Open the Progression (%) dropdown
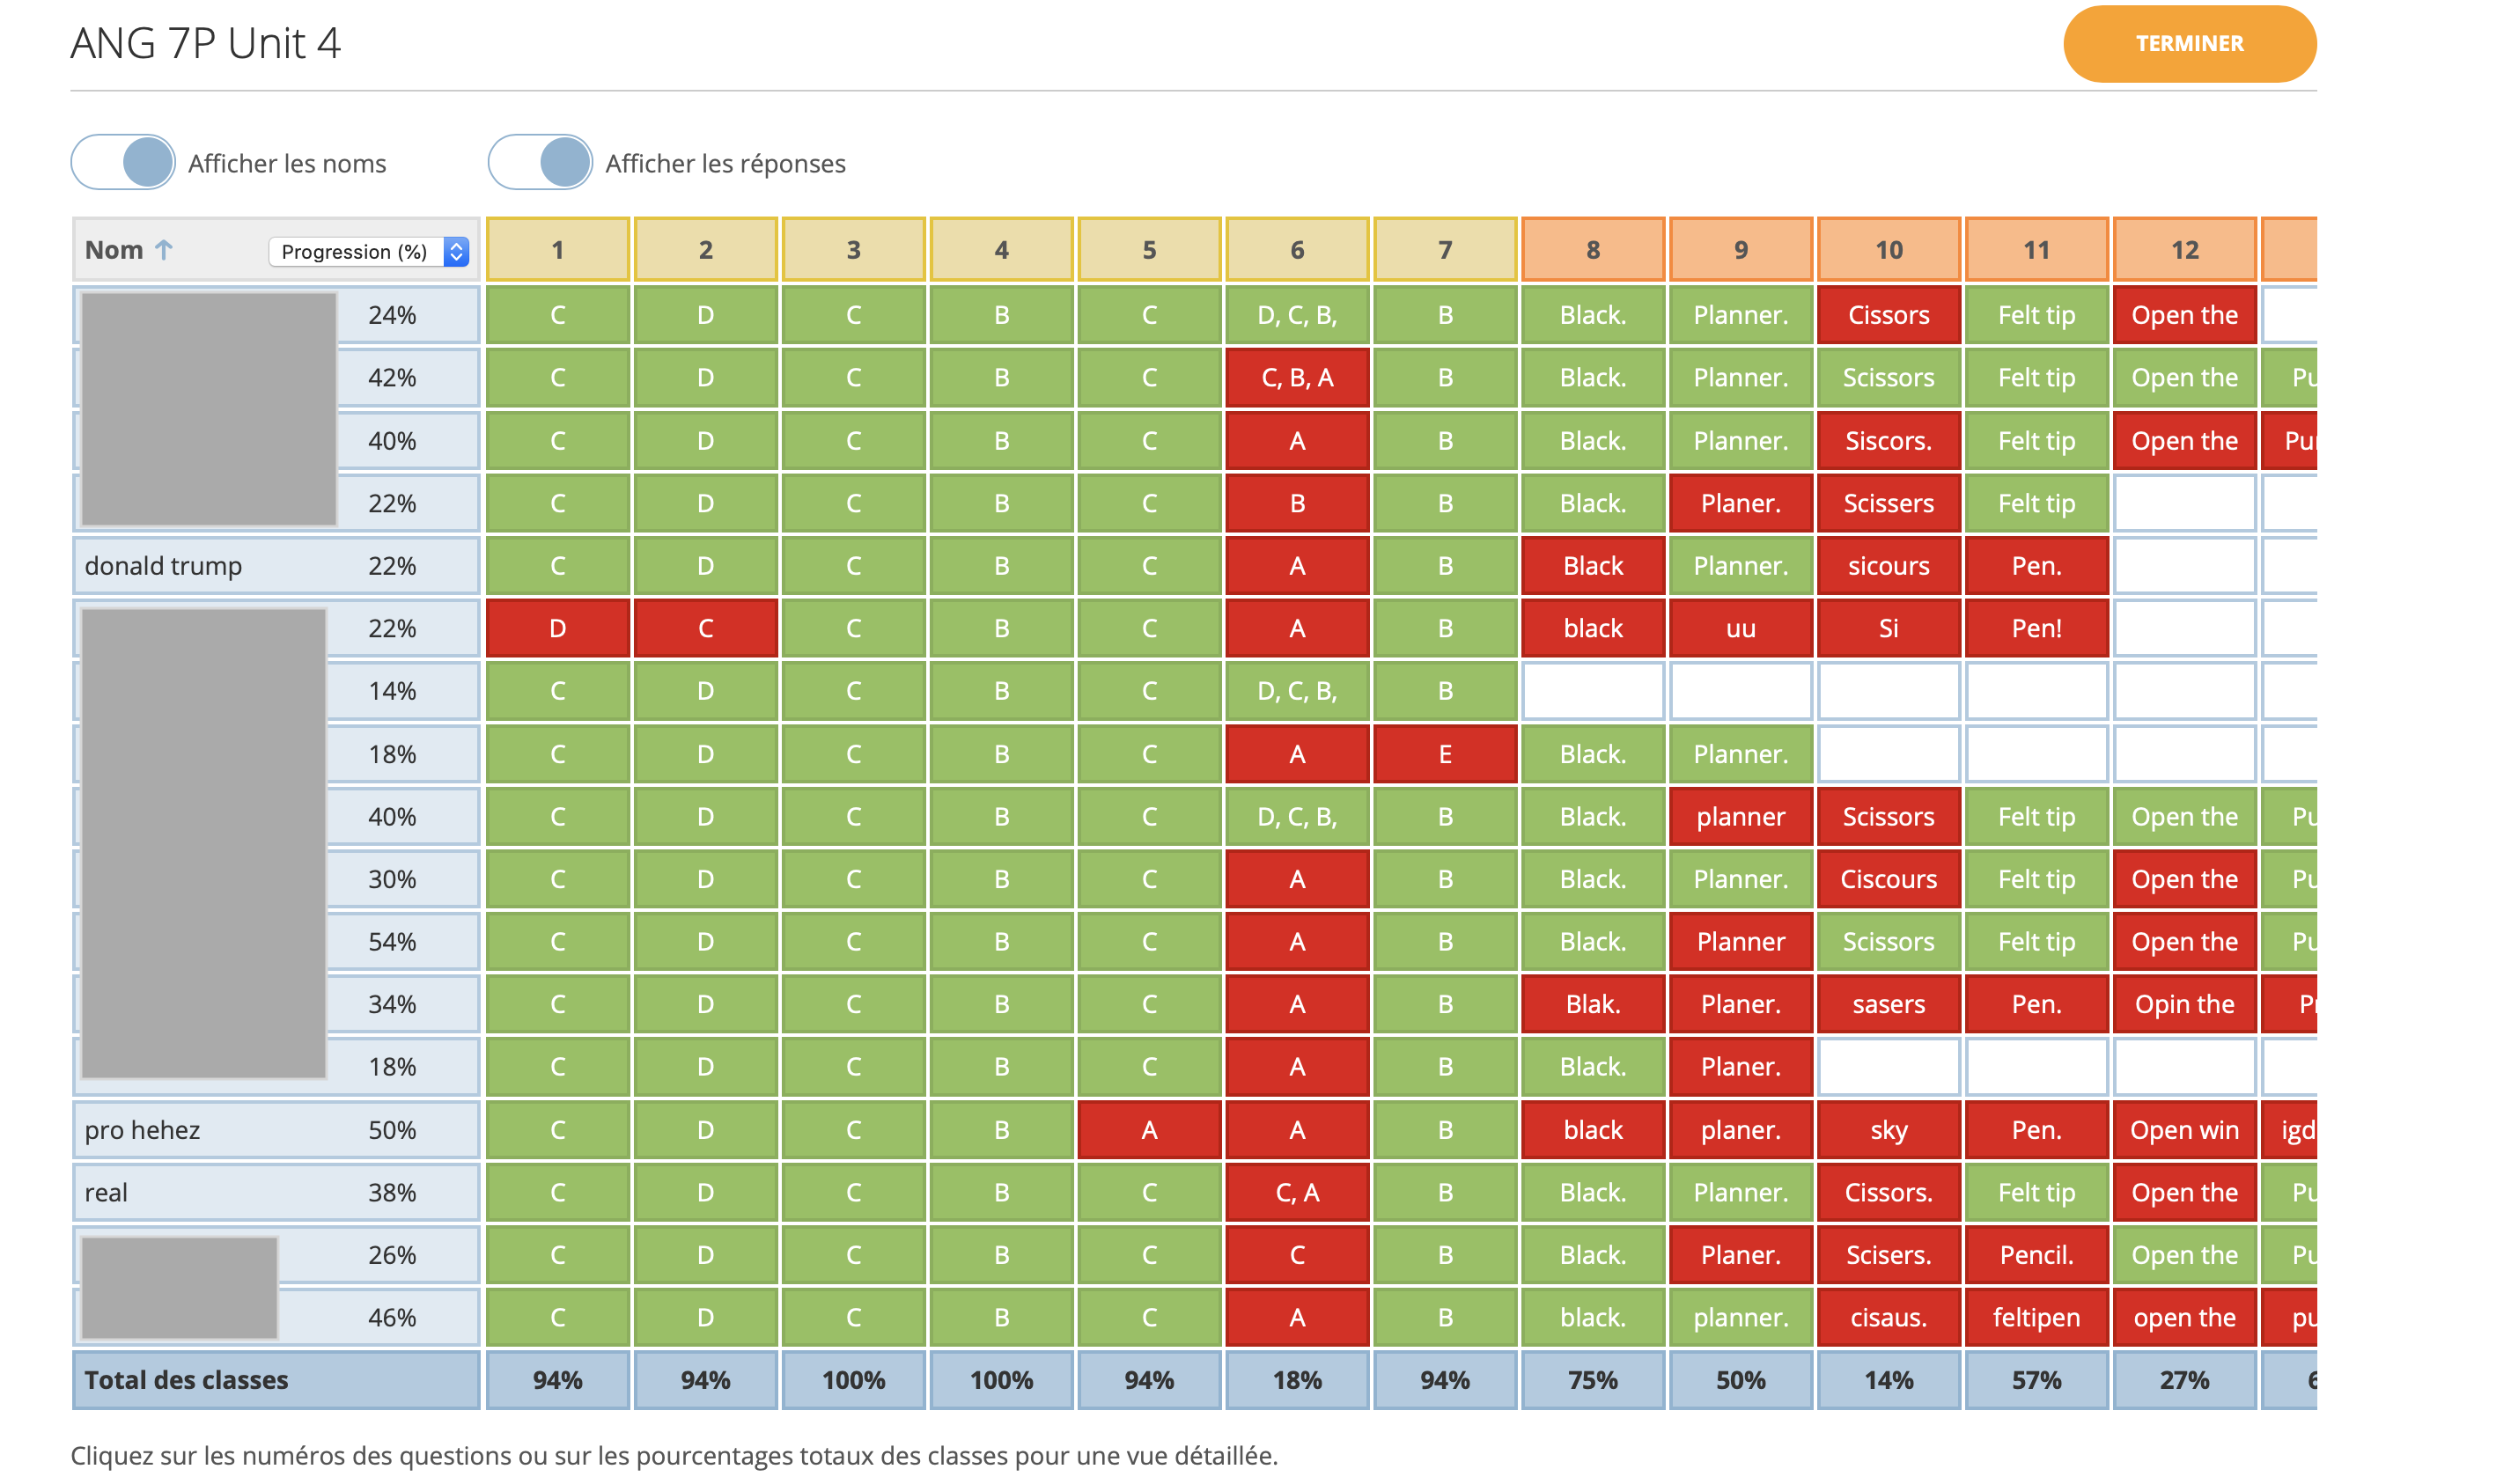This screenshot has height=1484, width=2511. pyautogui.click(x=368, y=251)
